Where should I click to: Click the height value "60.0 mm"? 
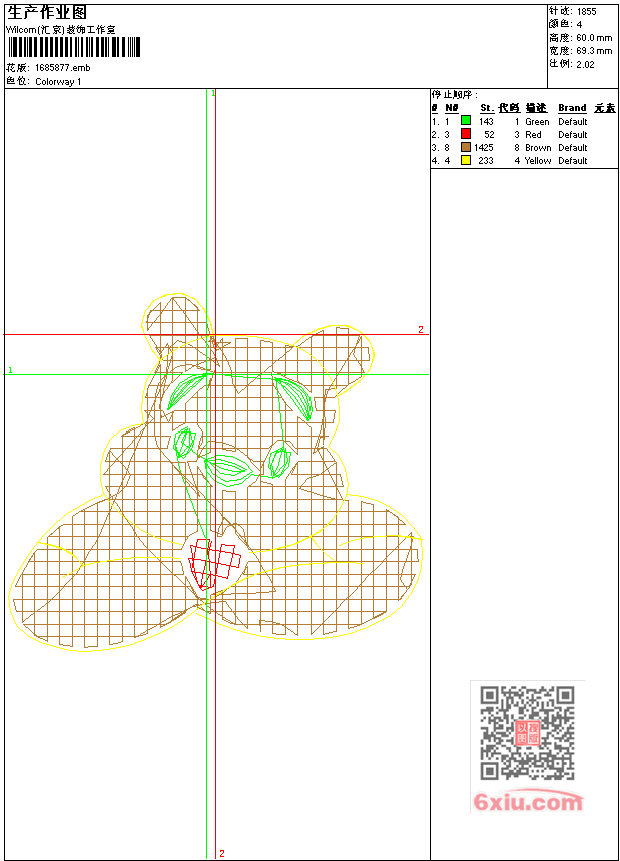pos(594,37)
